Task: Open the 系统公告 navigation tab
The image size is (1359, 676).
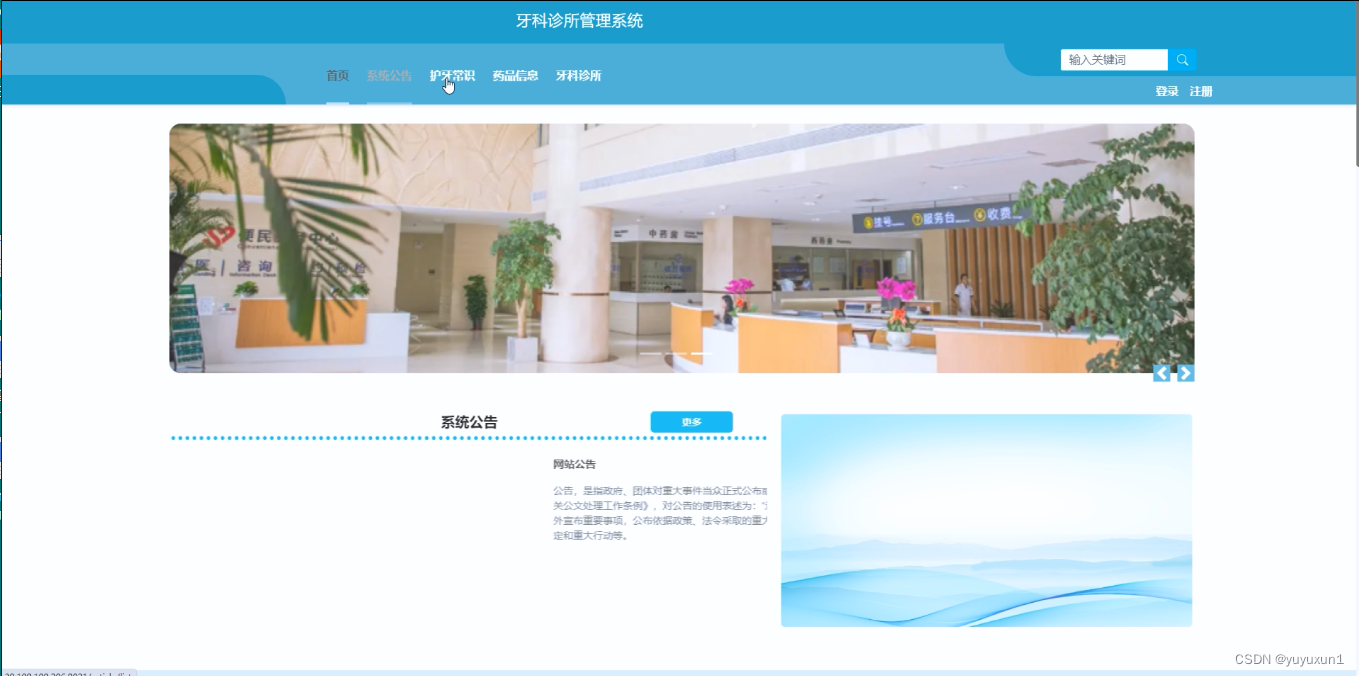Action: (x=389, y=76)
